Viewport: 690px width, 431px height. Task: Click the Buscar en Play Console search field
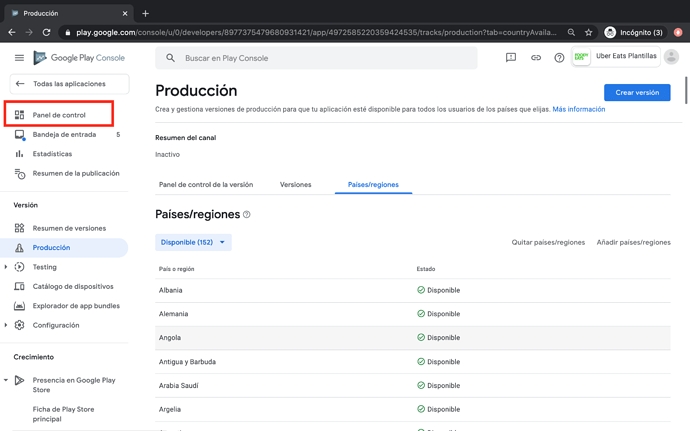tap(315, 58)
